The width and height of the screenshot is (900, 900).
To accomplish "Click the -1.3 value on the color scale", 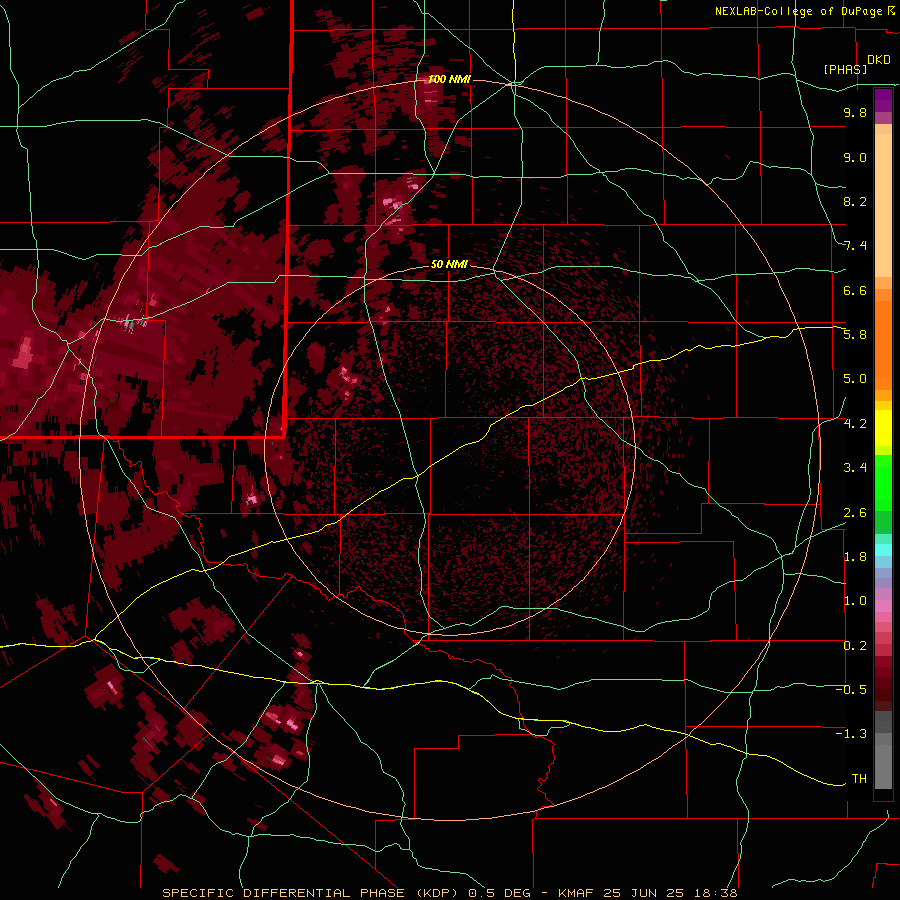I will 851,734.
